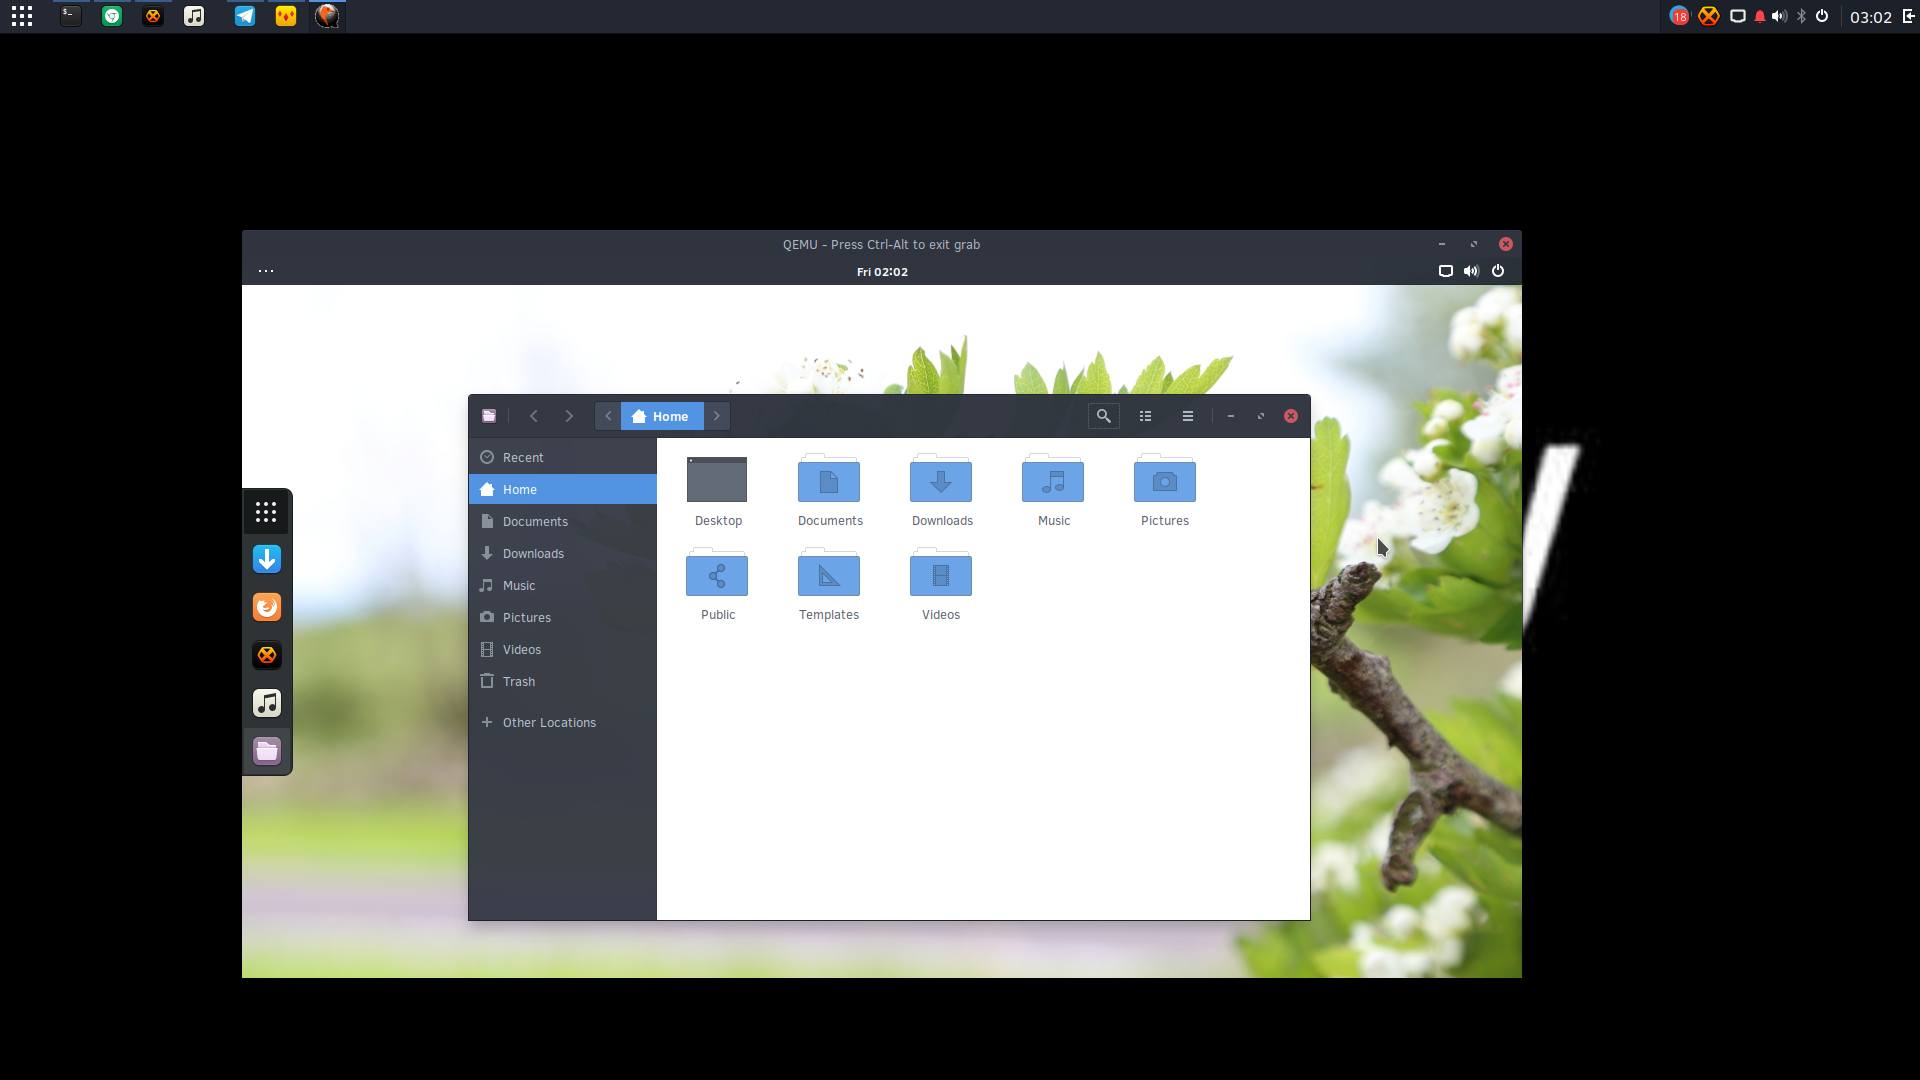Select Videos in the sidebar
The width and height of the screenshot is (1920, 1080).
(563, 649)
